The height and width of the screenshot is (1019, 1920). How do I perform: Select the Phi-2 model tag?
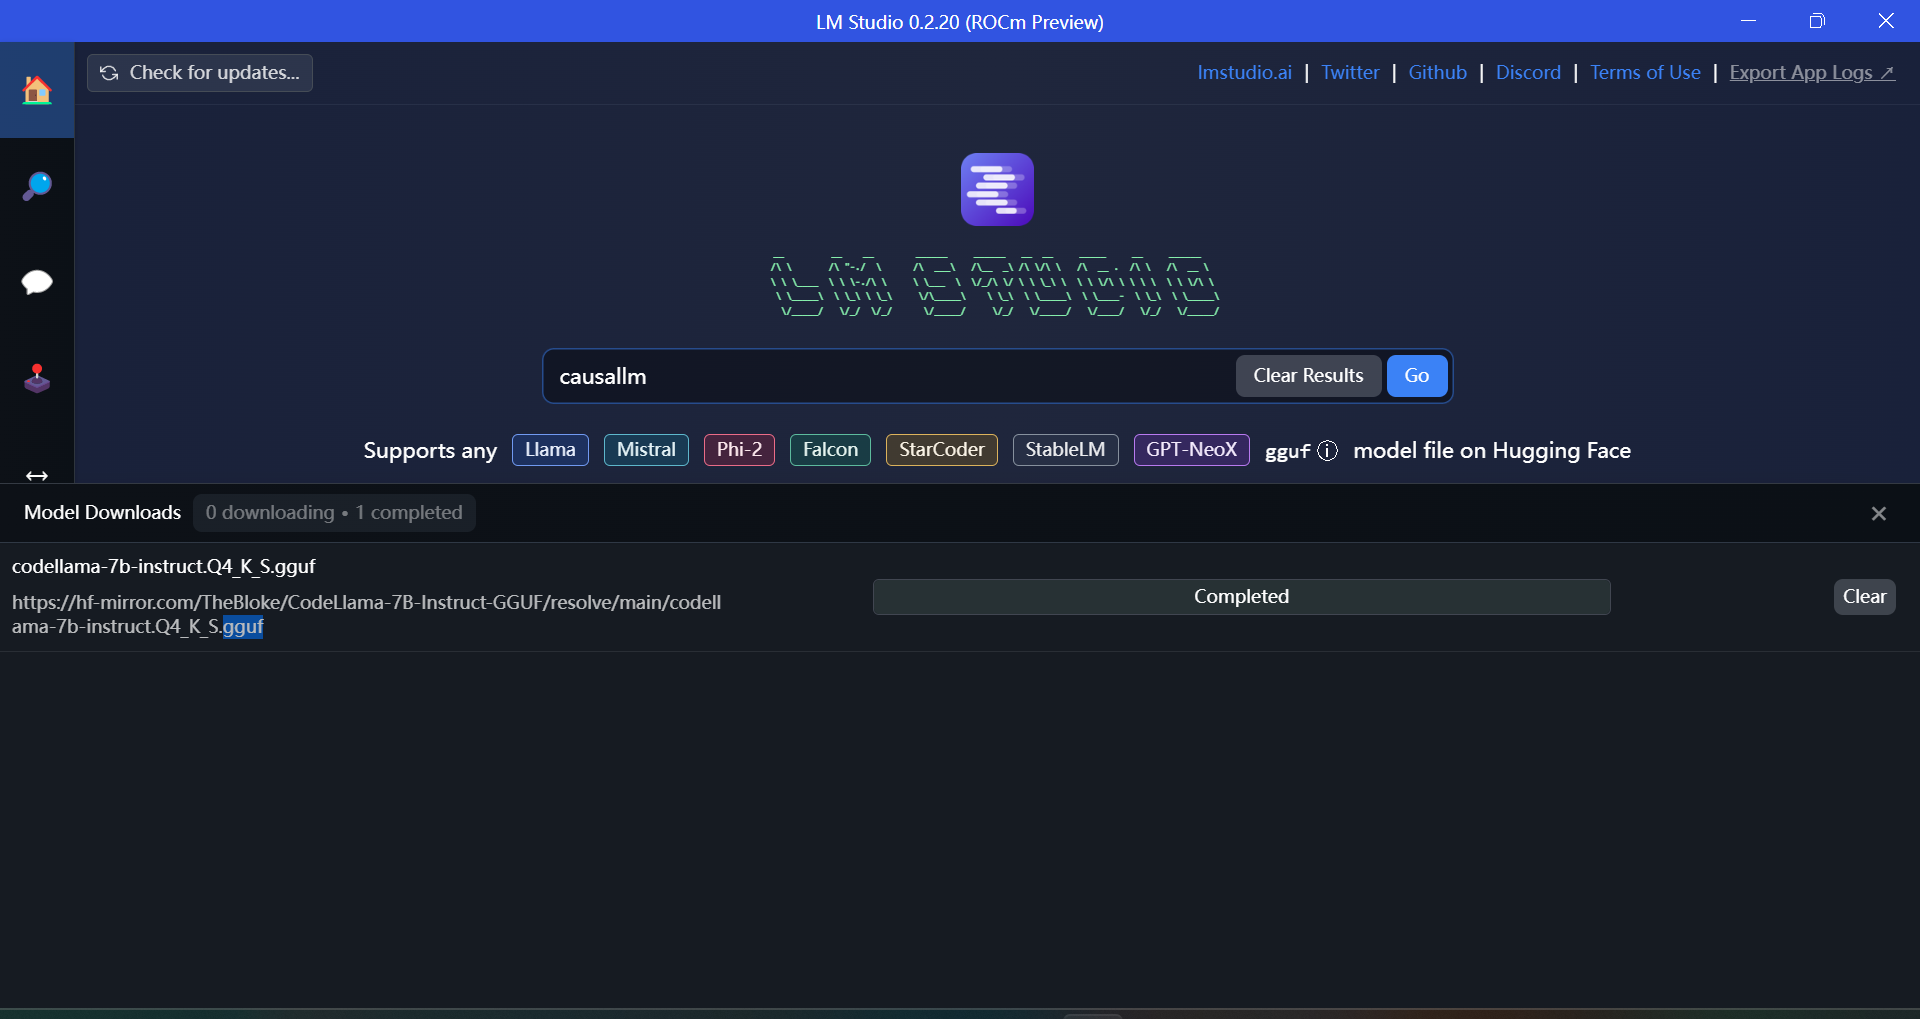coord(739,450)
